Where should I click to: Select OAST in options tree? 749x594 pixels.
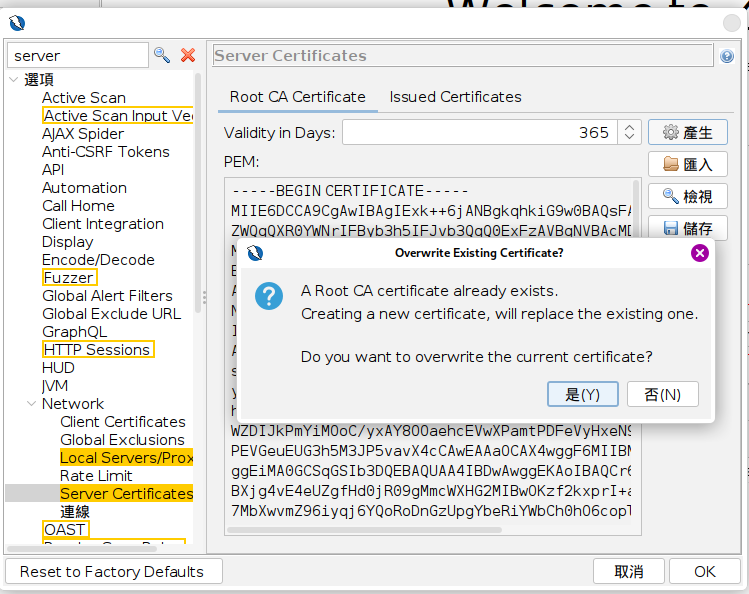coord(65,530)
